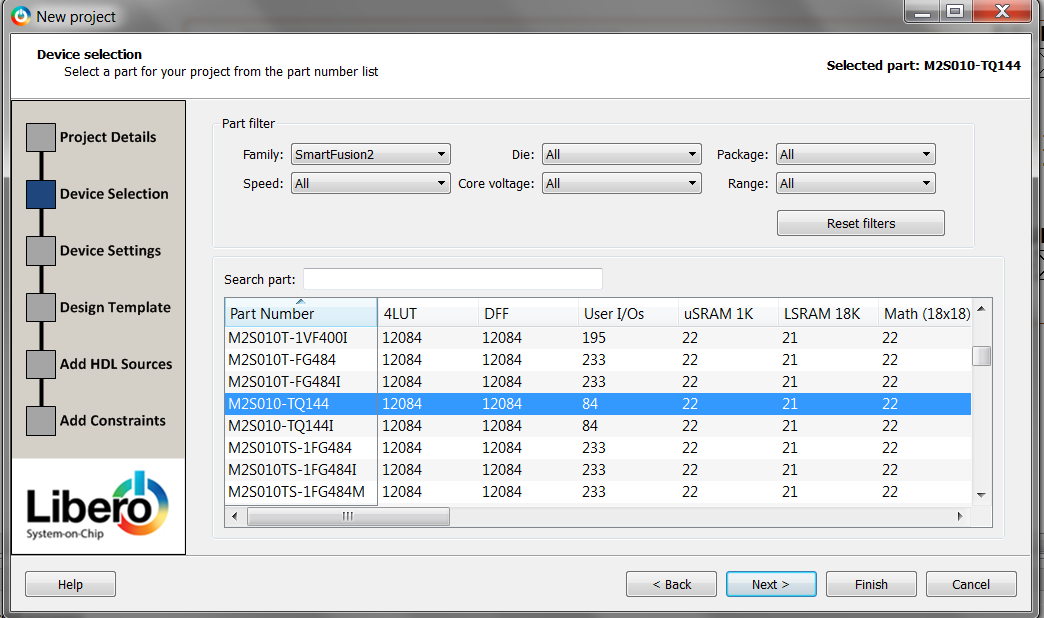Image resolution: width=1044 pixels, height=618 pixels.
Task: Click the horizontal scrollbar thumb under table
Action: tap(348, 516)
